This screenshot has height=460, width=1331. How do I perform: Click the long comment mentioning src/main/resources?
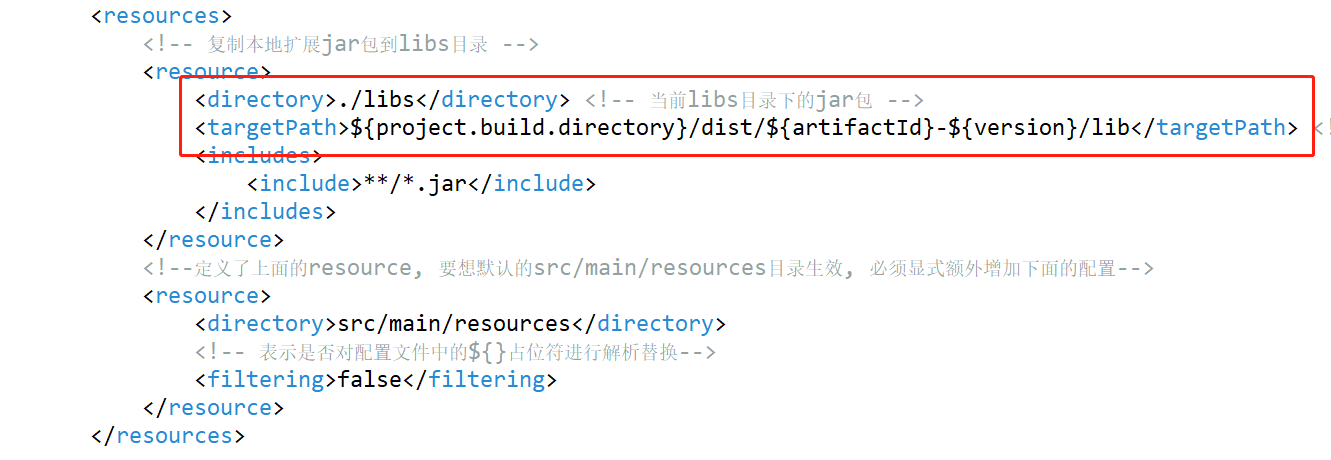649,268
